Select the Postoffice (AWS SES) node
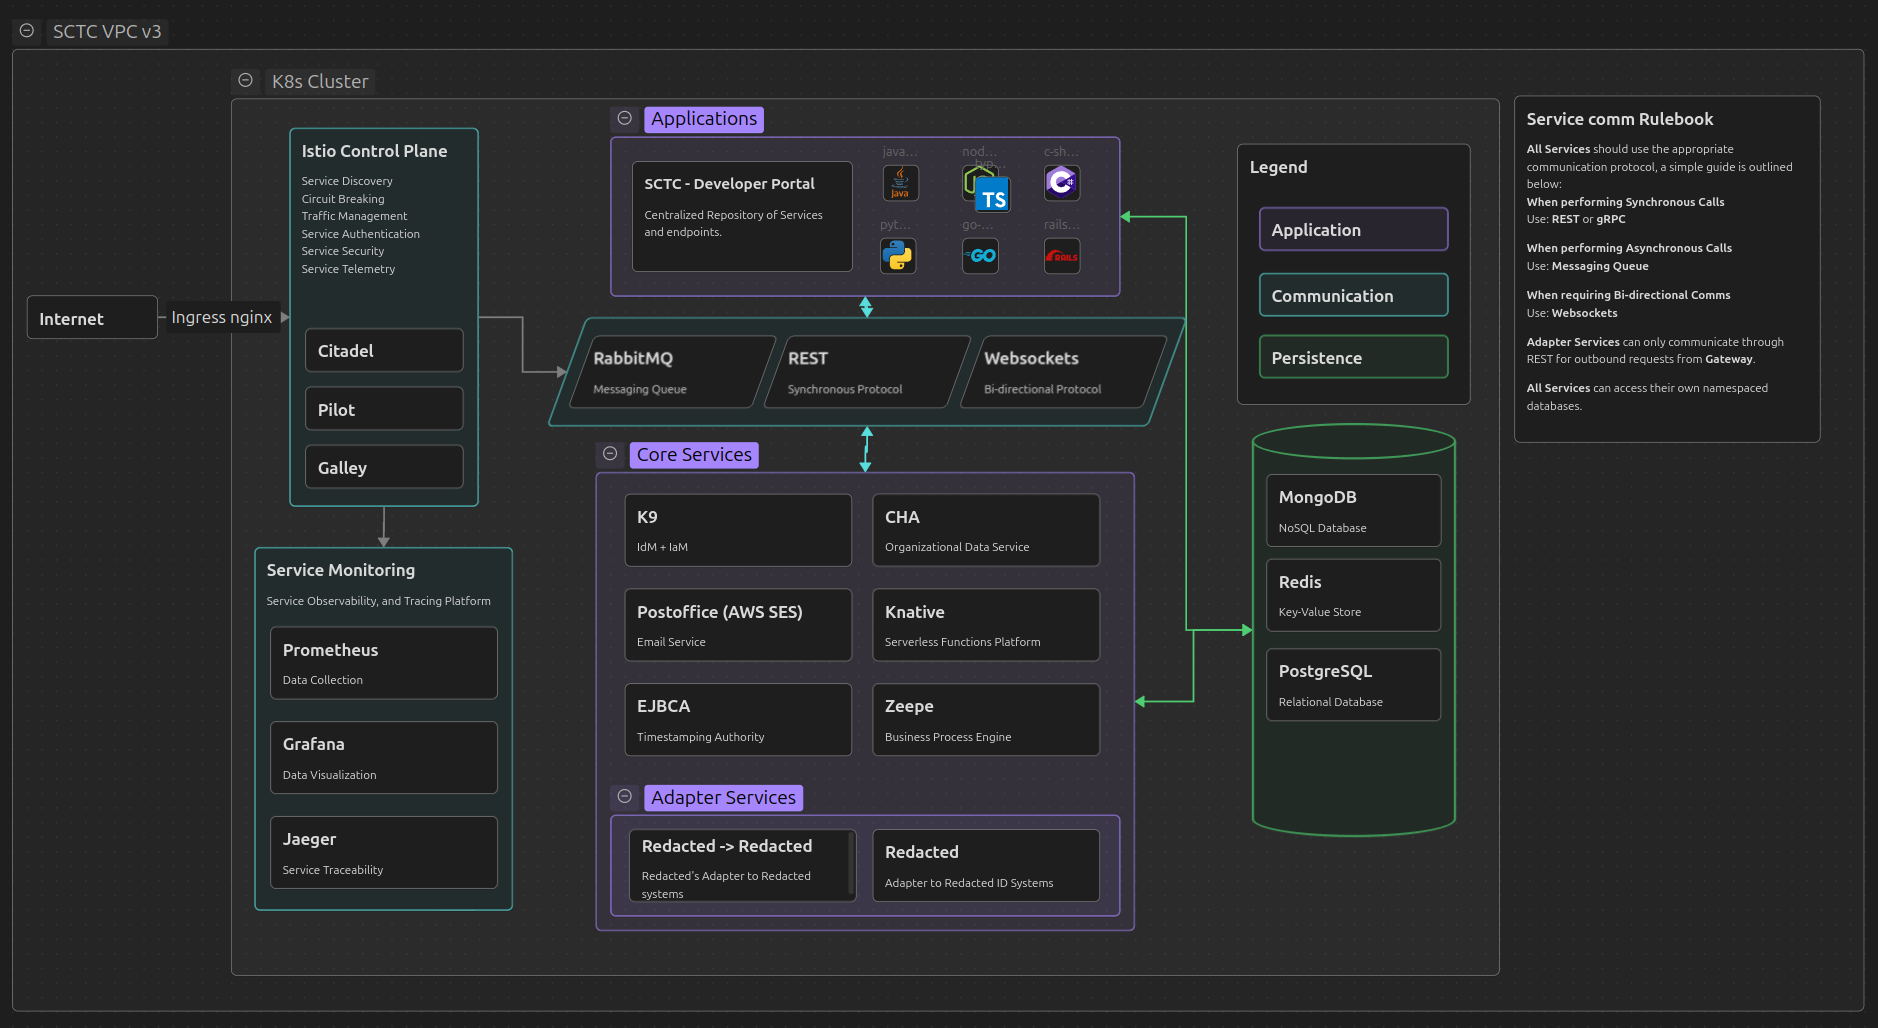This screenshot has width=1878, height=1028. (x=738, y=625)
